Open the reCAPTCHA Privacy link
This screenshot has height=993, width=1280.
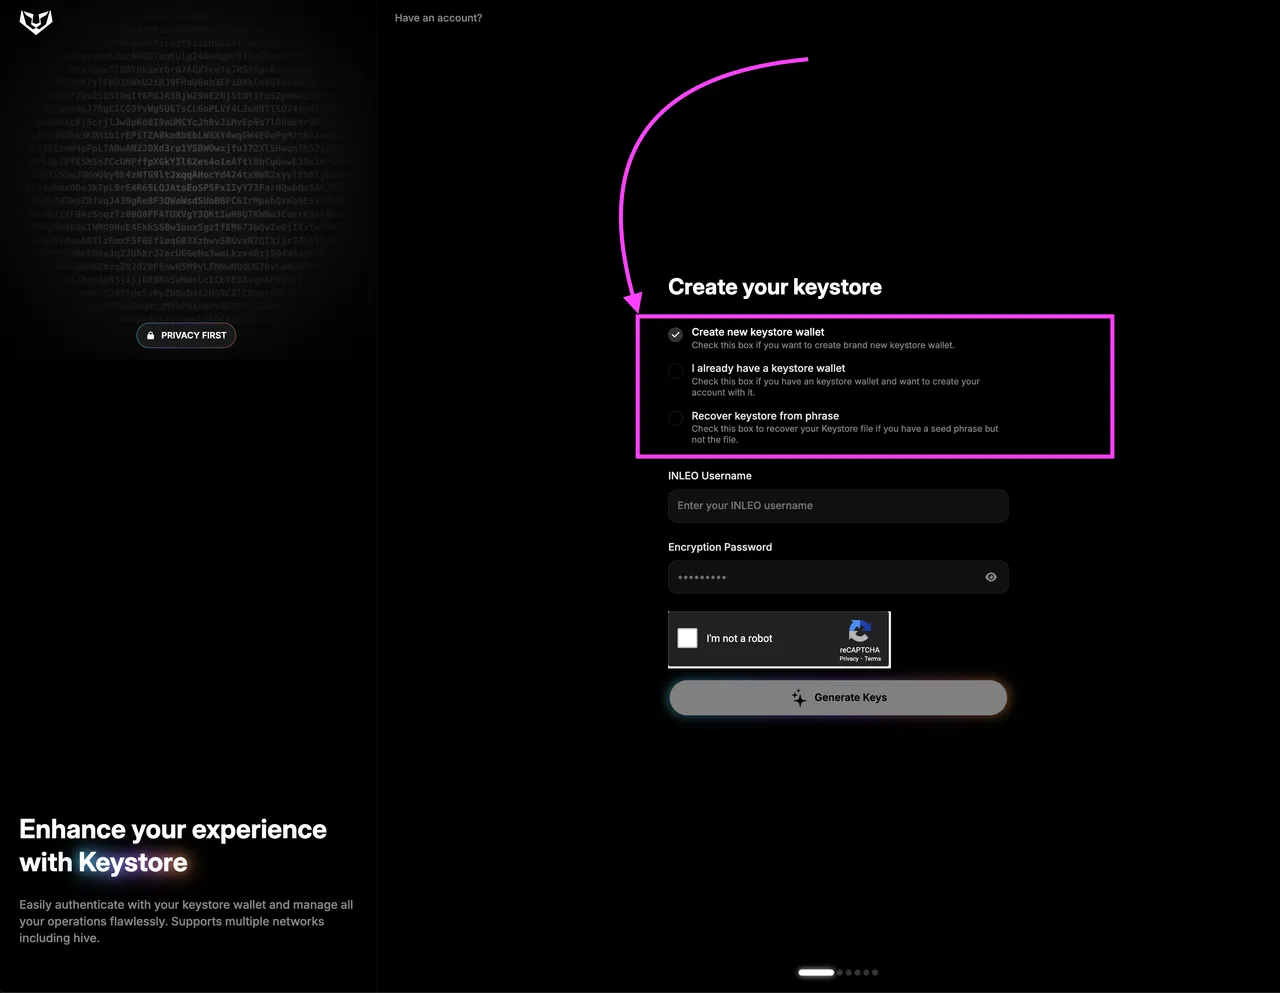[x=849, y=659]
